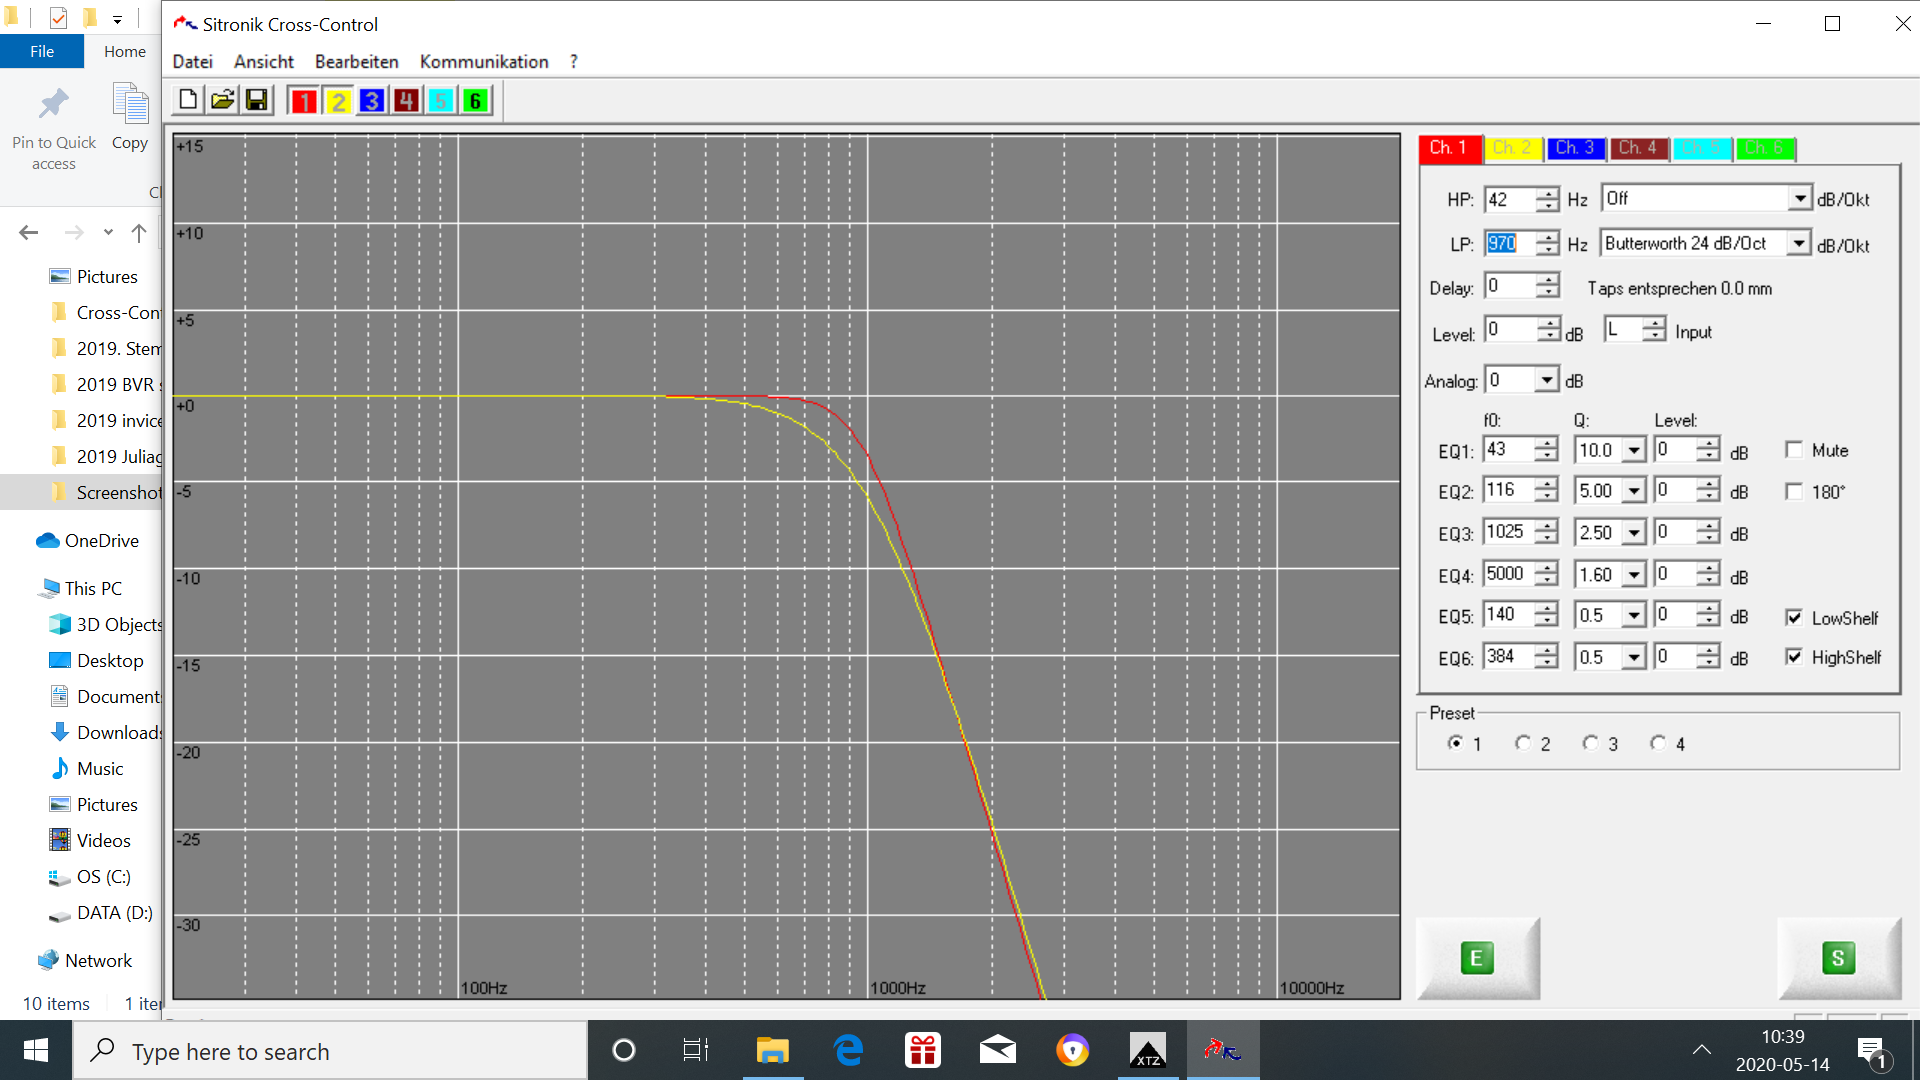Open the EQ3 Q value dropdown
Screen dimensions: 1920x1080
click(1634, 533)
